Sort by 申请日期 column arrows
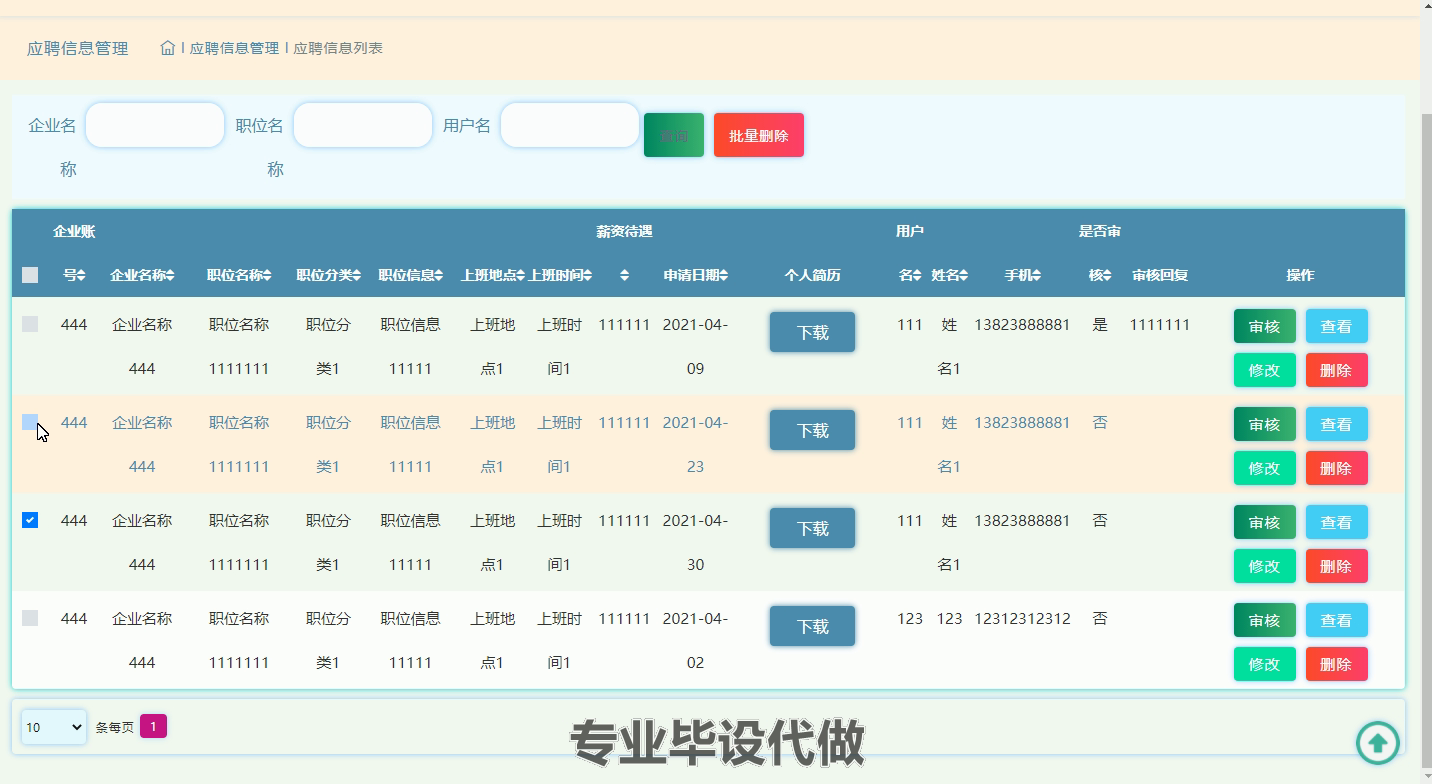The image size is (1432, 784). point(723,275)
